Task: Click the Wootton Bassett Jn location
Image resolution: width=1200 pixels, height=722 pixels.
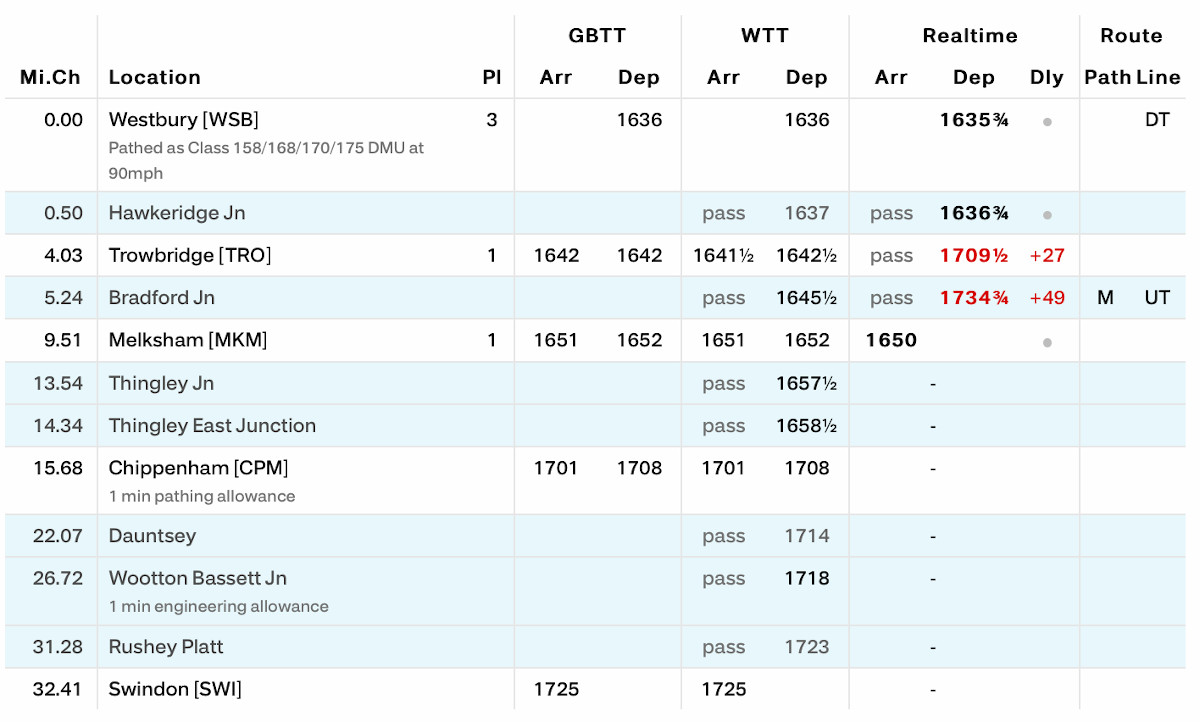Action: coord(197,578)
